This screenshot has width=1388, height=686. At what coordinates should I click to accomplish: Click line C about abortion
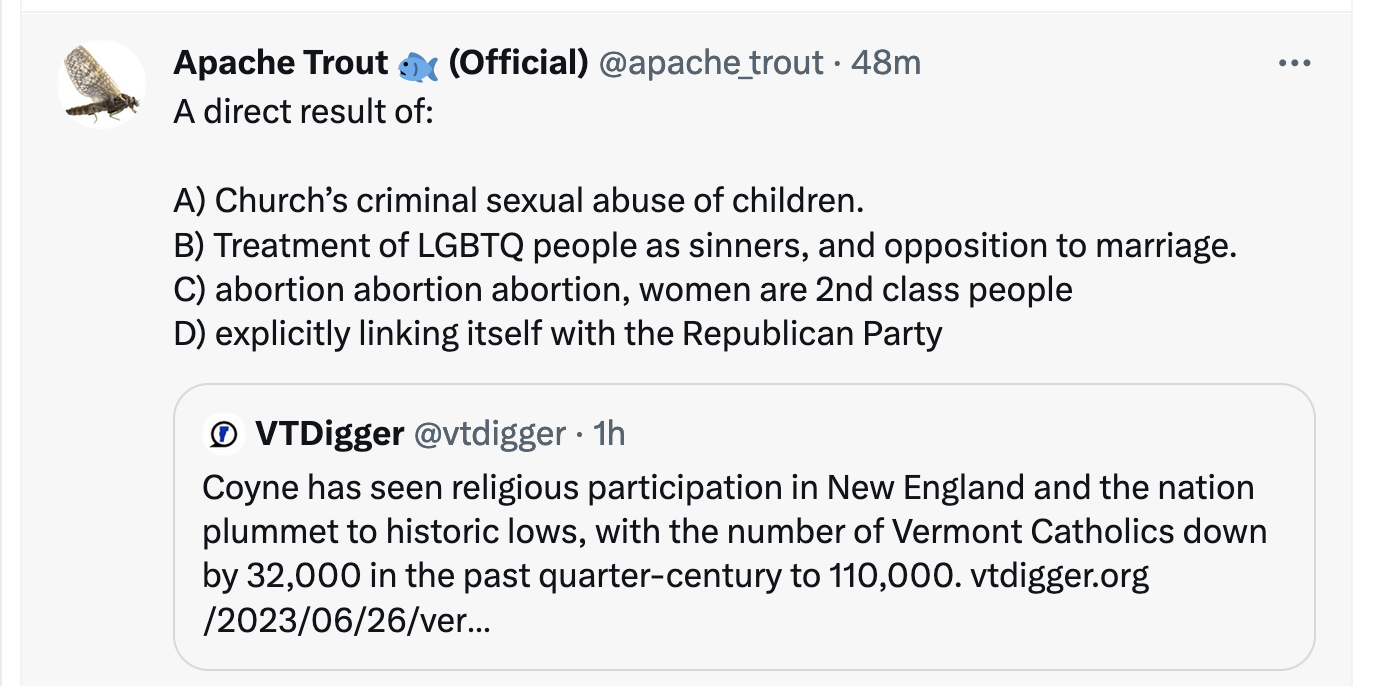coord(622,289)
